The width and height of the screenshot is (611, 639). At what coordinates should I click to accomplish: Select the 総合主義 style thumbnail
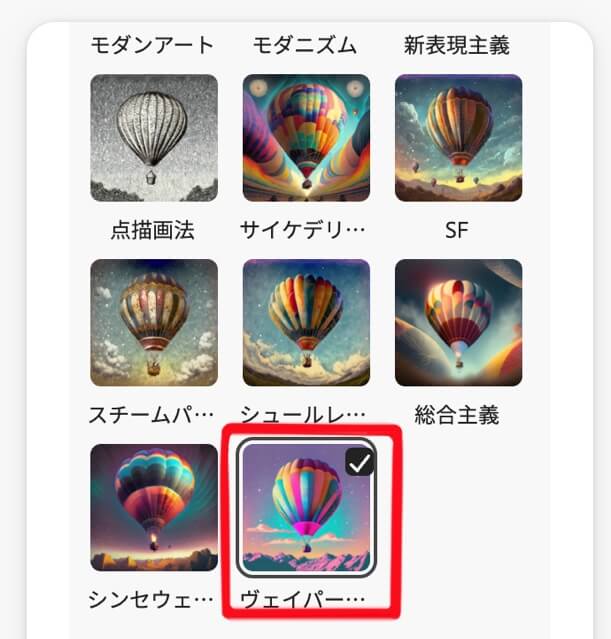(x=459, y=322)
